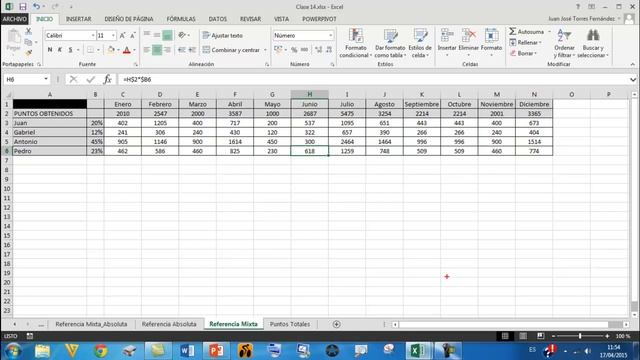Expand the Name Box dropdown arrow
Screen dimensions: 640x360
(x=46, y=79)
